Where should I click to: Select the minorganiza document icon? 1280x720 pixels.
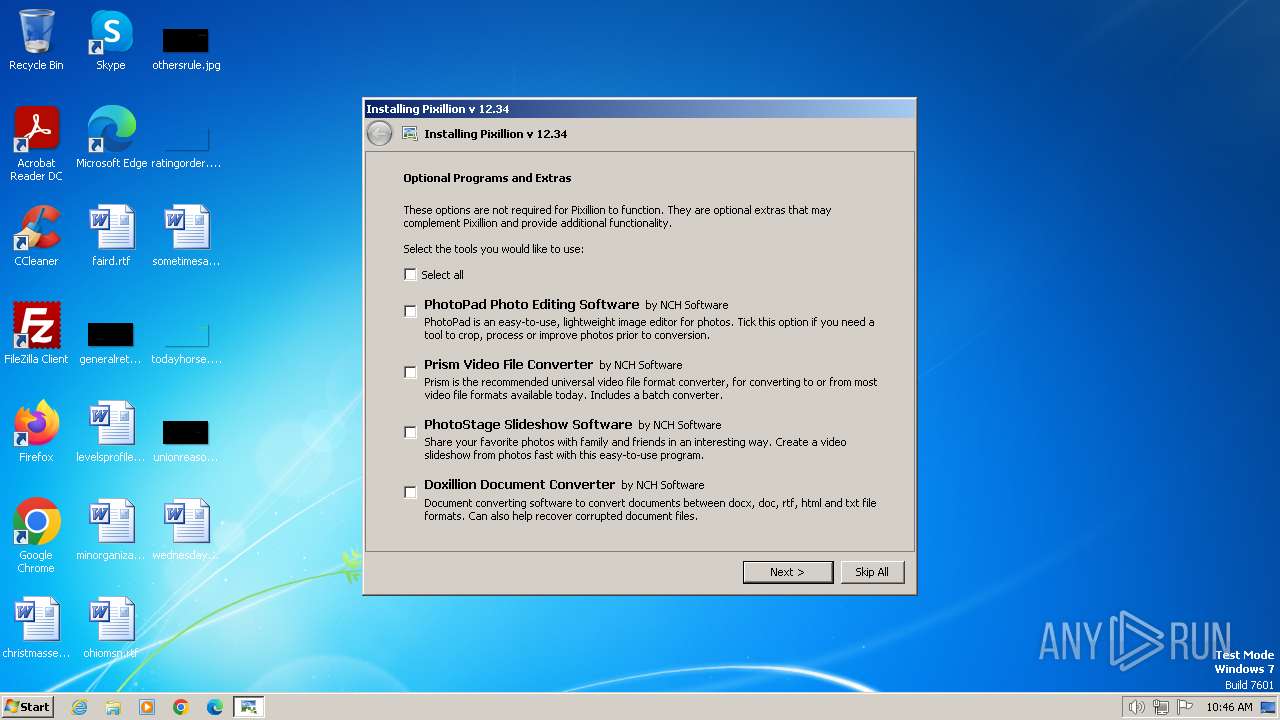[111, 530]
